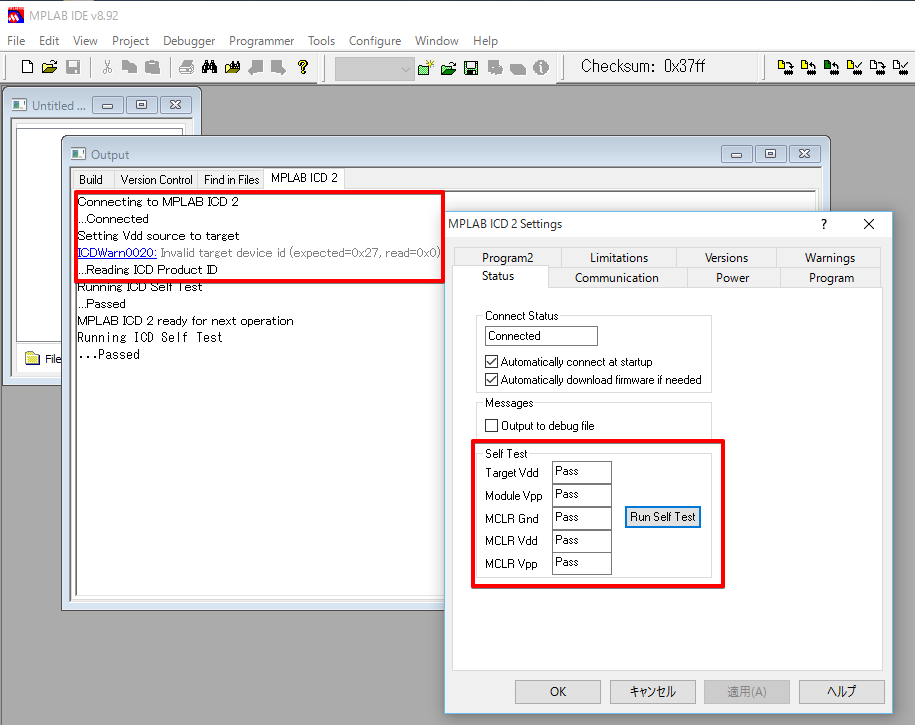Click the Connect Status field showing Connected
915x725 pixels.
(541, 336)
